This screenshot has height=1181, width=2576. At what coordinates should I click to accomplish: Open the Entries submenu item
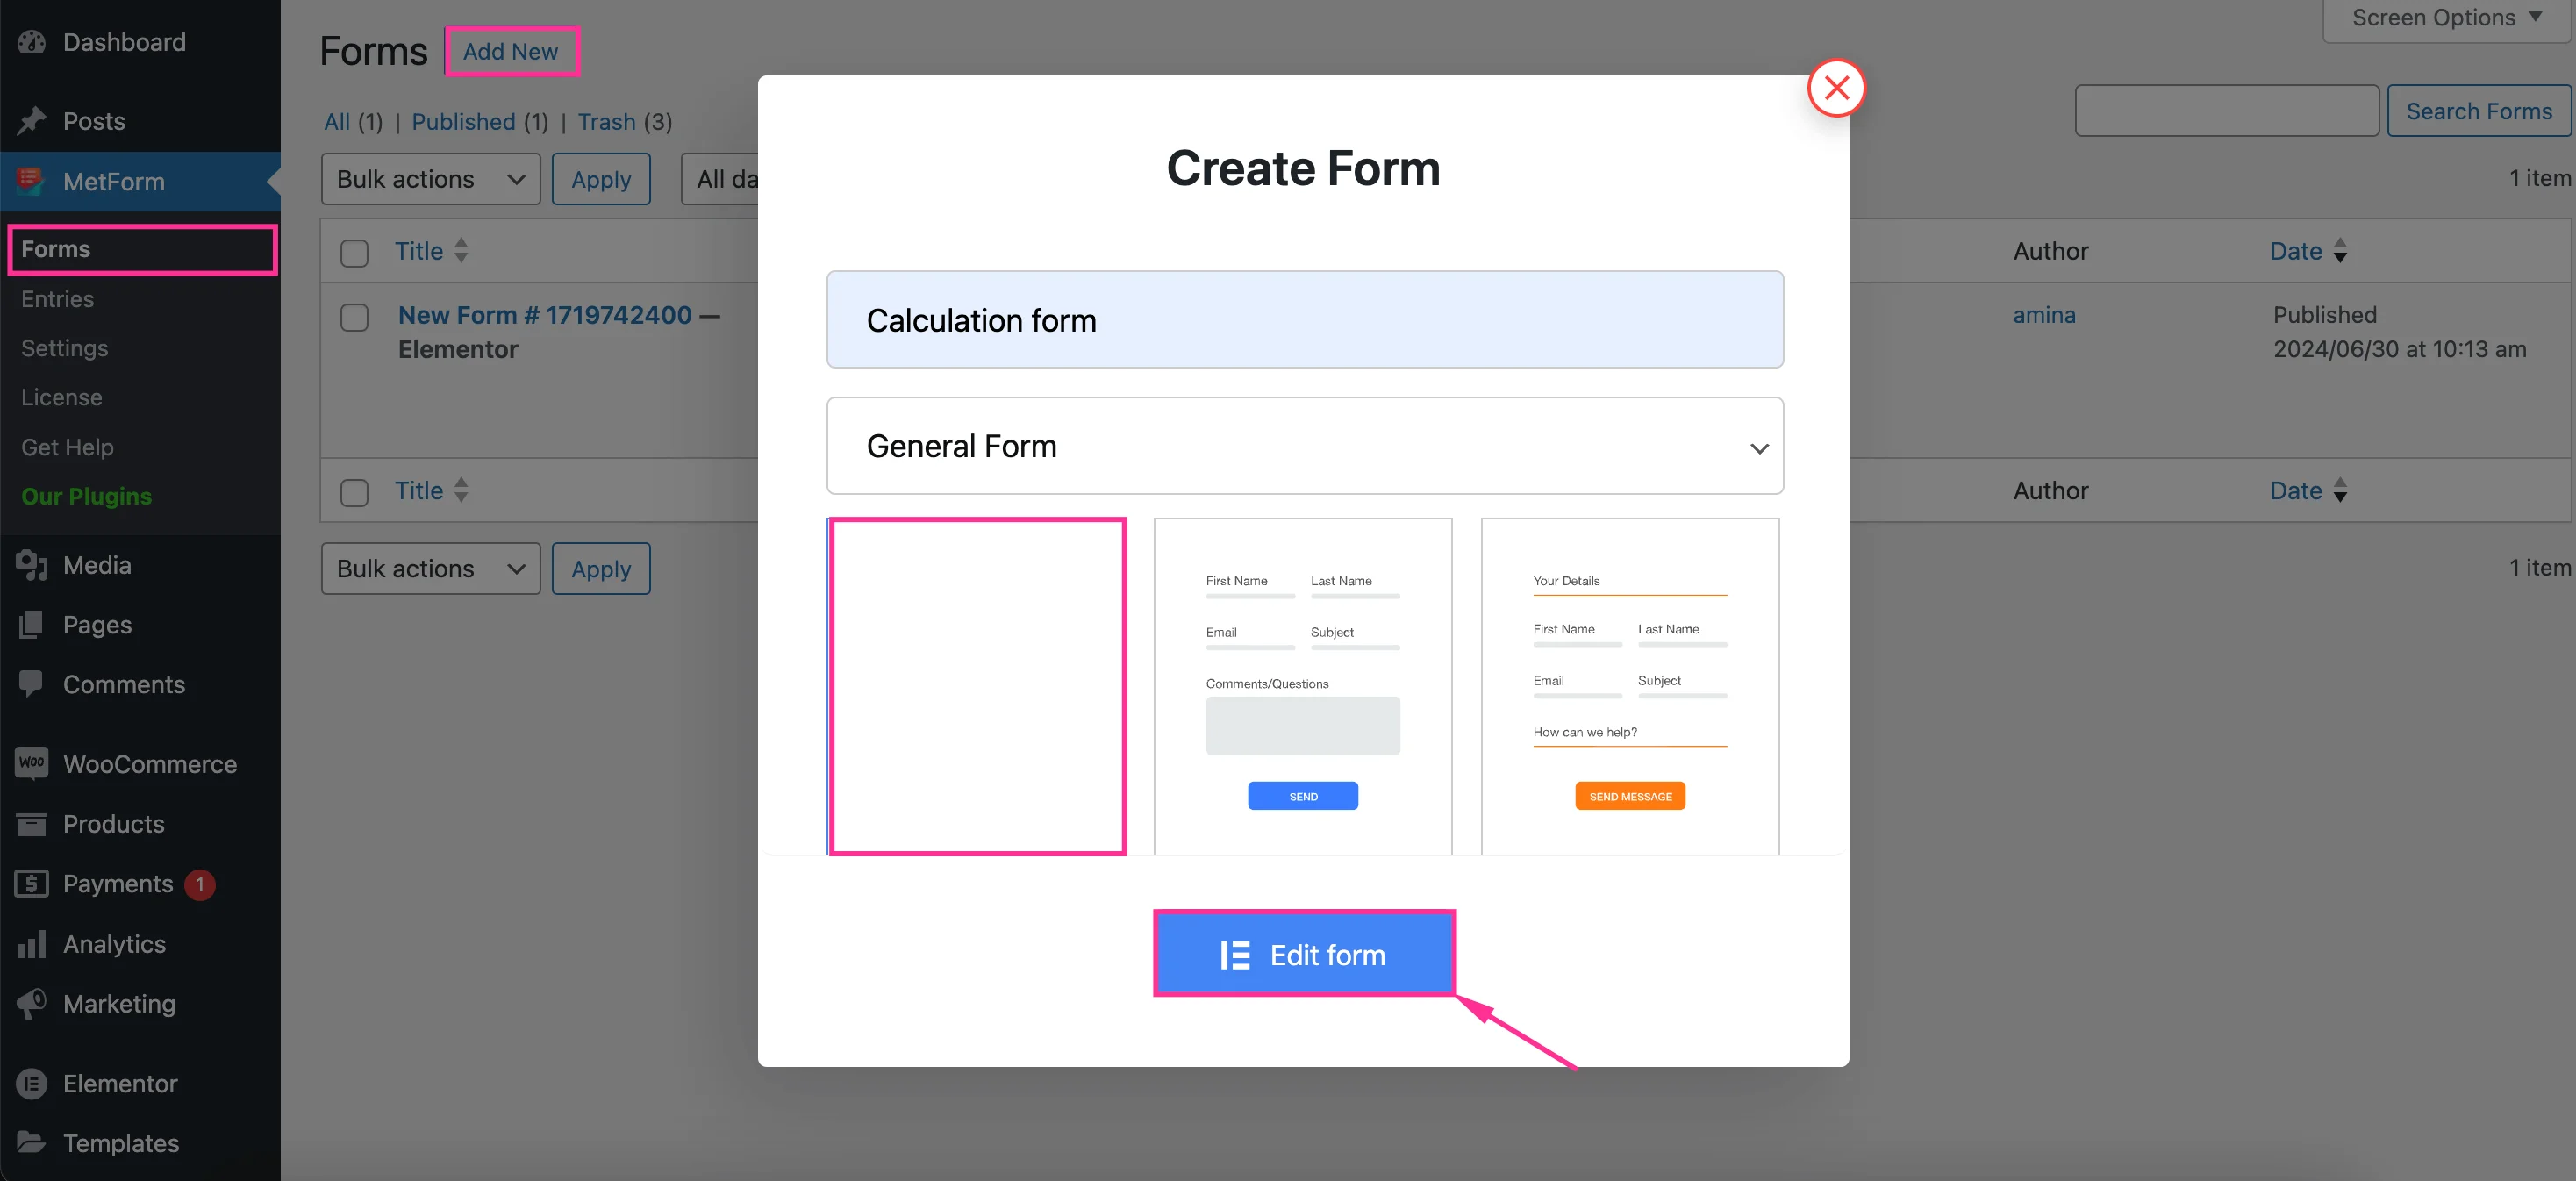click(57, 299)
